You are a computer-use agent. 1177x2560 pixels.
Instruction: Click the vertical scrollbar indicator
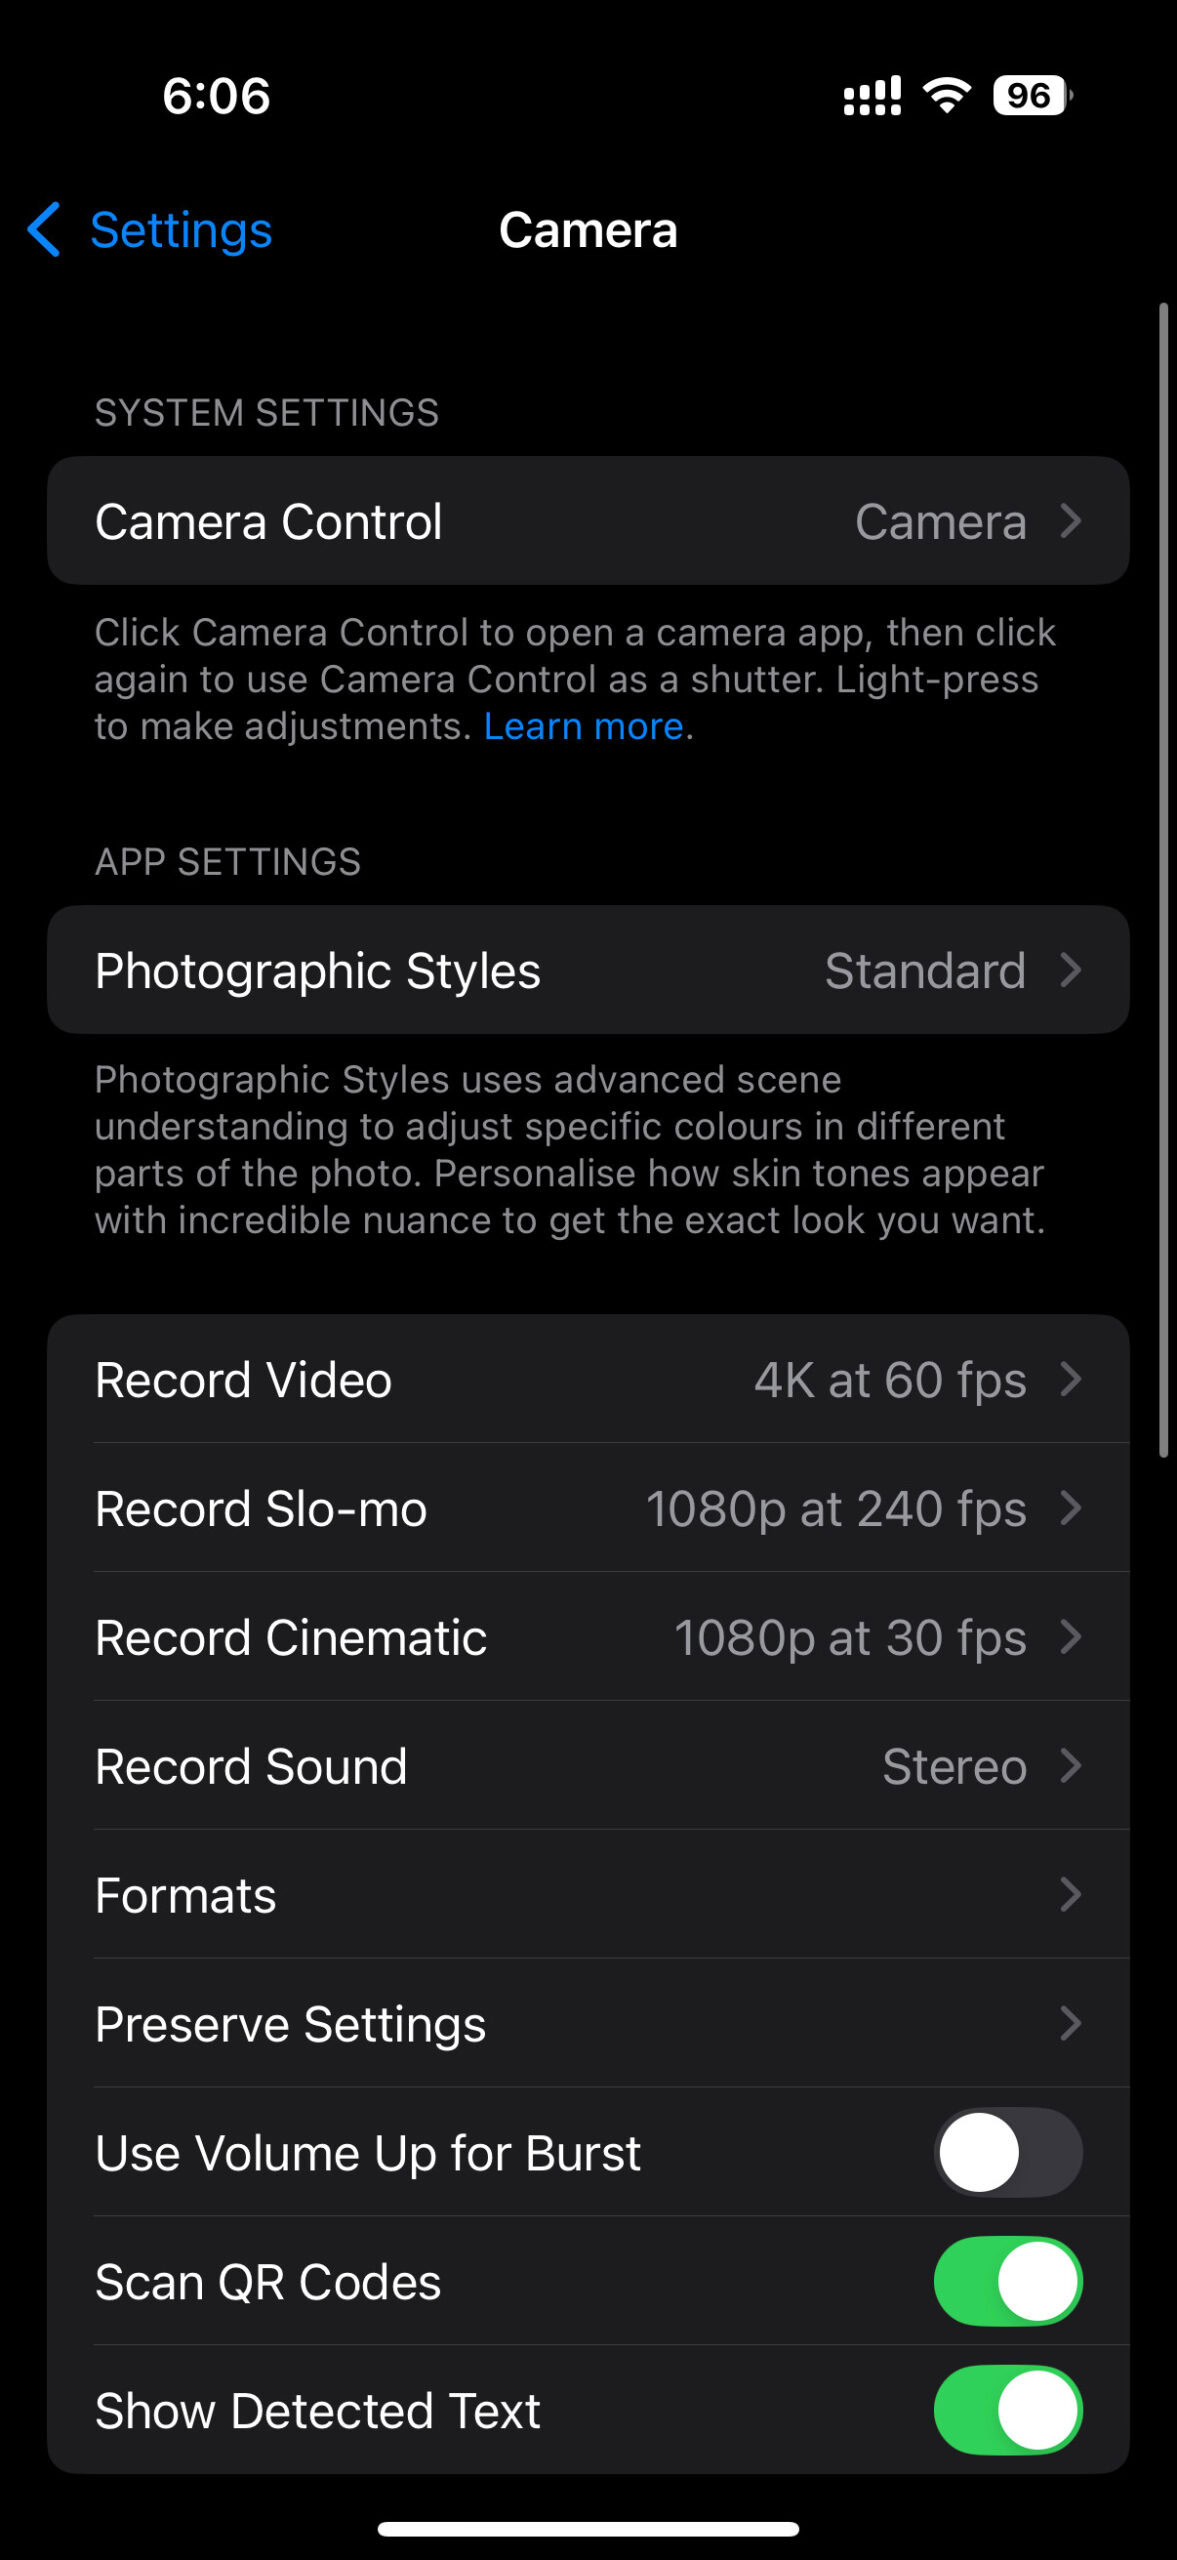1163,880
